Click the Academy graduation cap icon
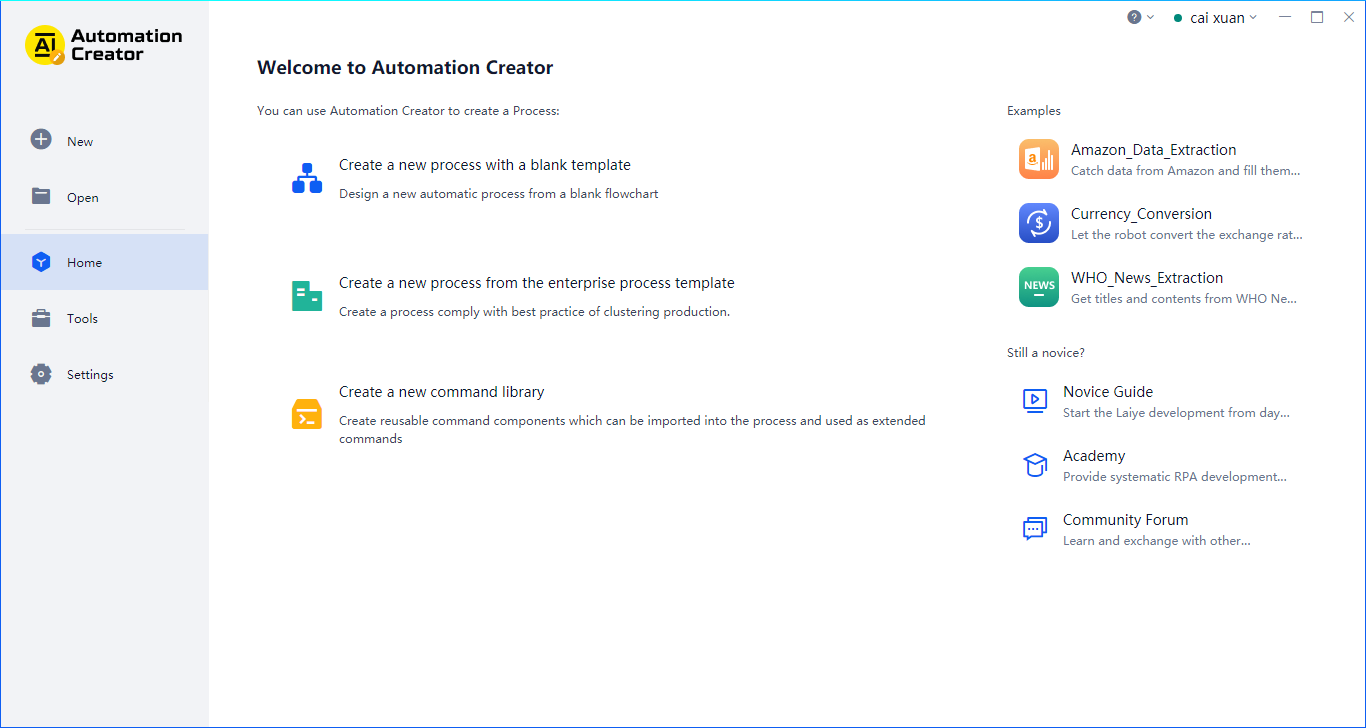The image size is (1366, 728). click(1035, 465)
